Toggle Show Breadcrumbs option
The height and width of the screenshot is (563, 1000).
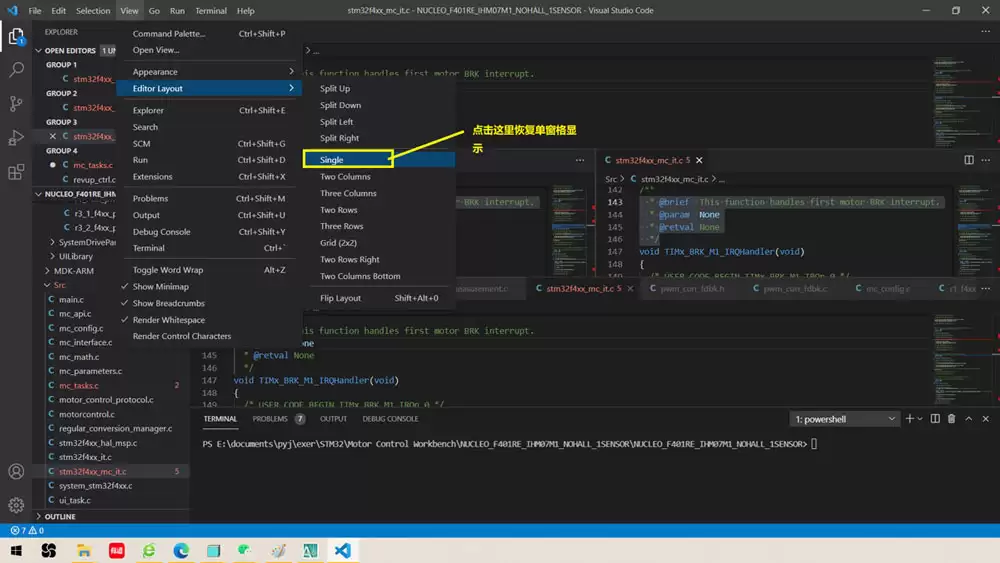point(168,303)
